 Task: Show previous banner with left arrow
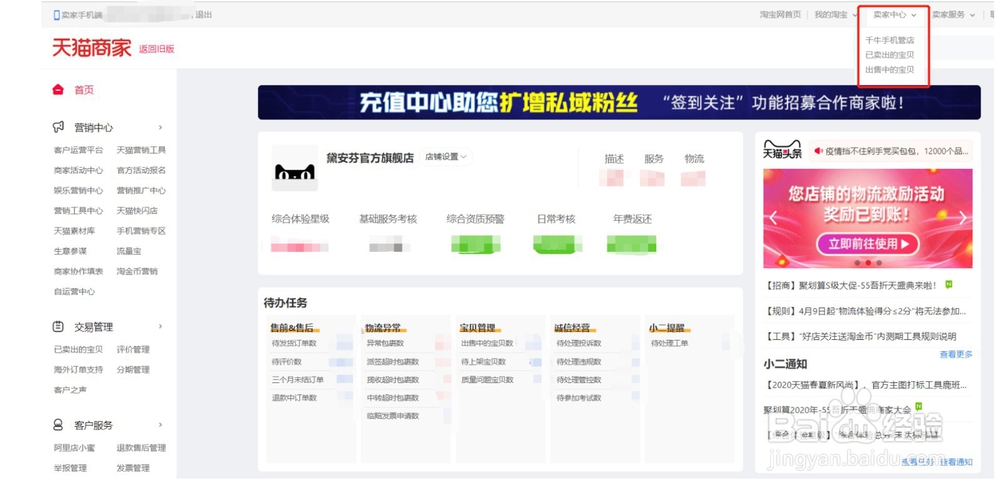[x=773, y=218]
